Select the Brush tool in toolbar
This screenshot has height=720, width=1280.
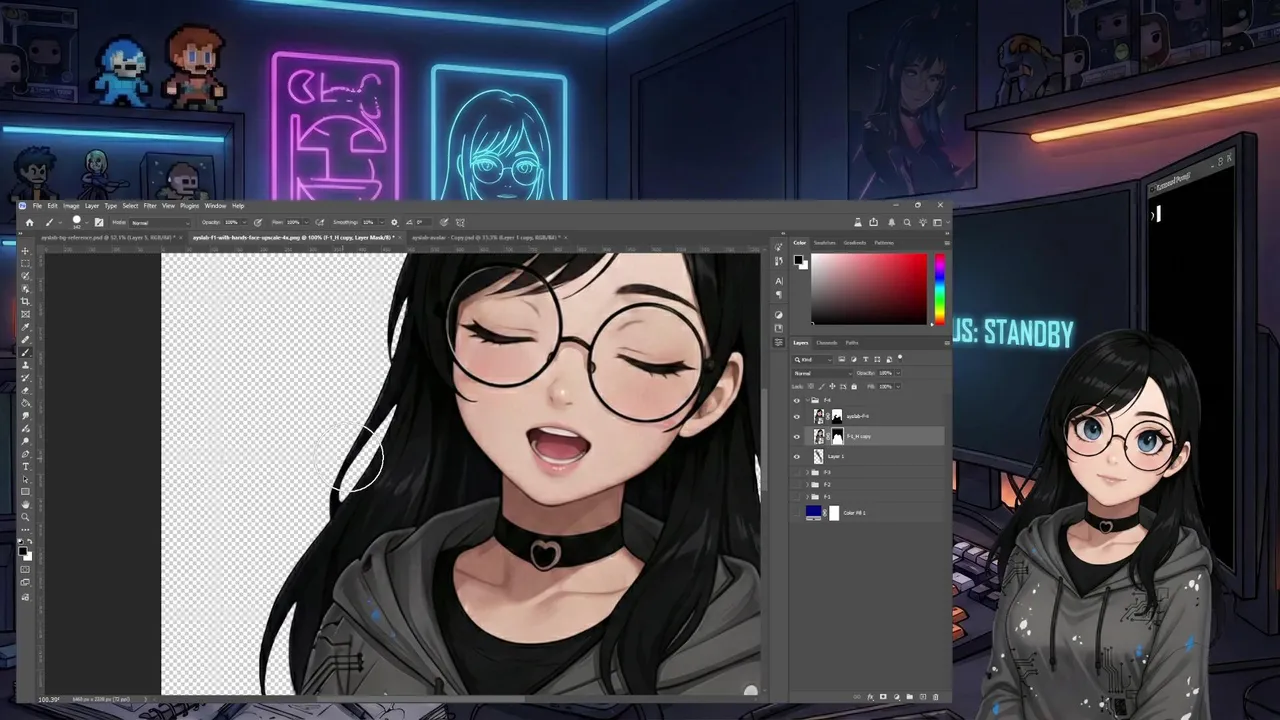26,353
